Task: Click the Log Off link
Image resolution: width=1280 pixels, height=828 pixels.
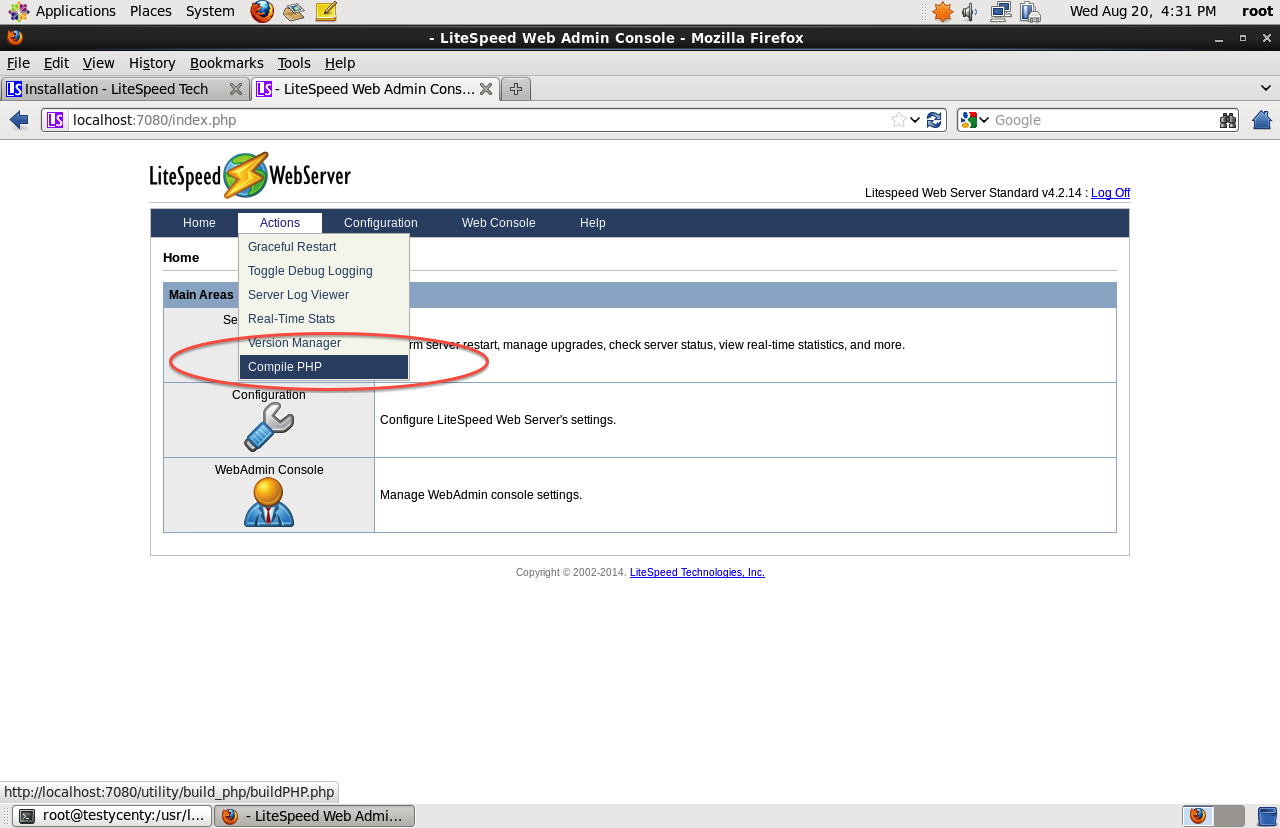Action: pyautogui.click(x=1110, y=193)
